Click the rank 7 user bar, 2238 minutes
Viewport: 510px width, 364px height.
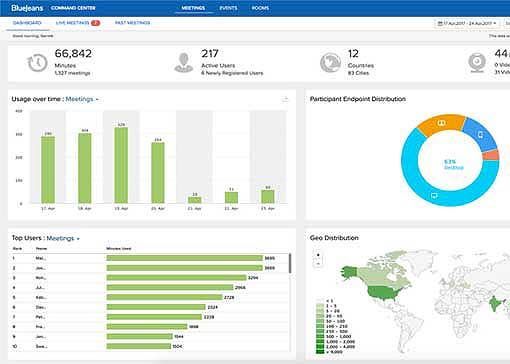(x=154, y=317)
